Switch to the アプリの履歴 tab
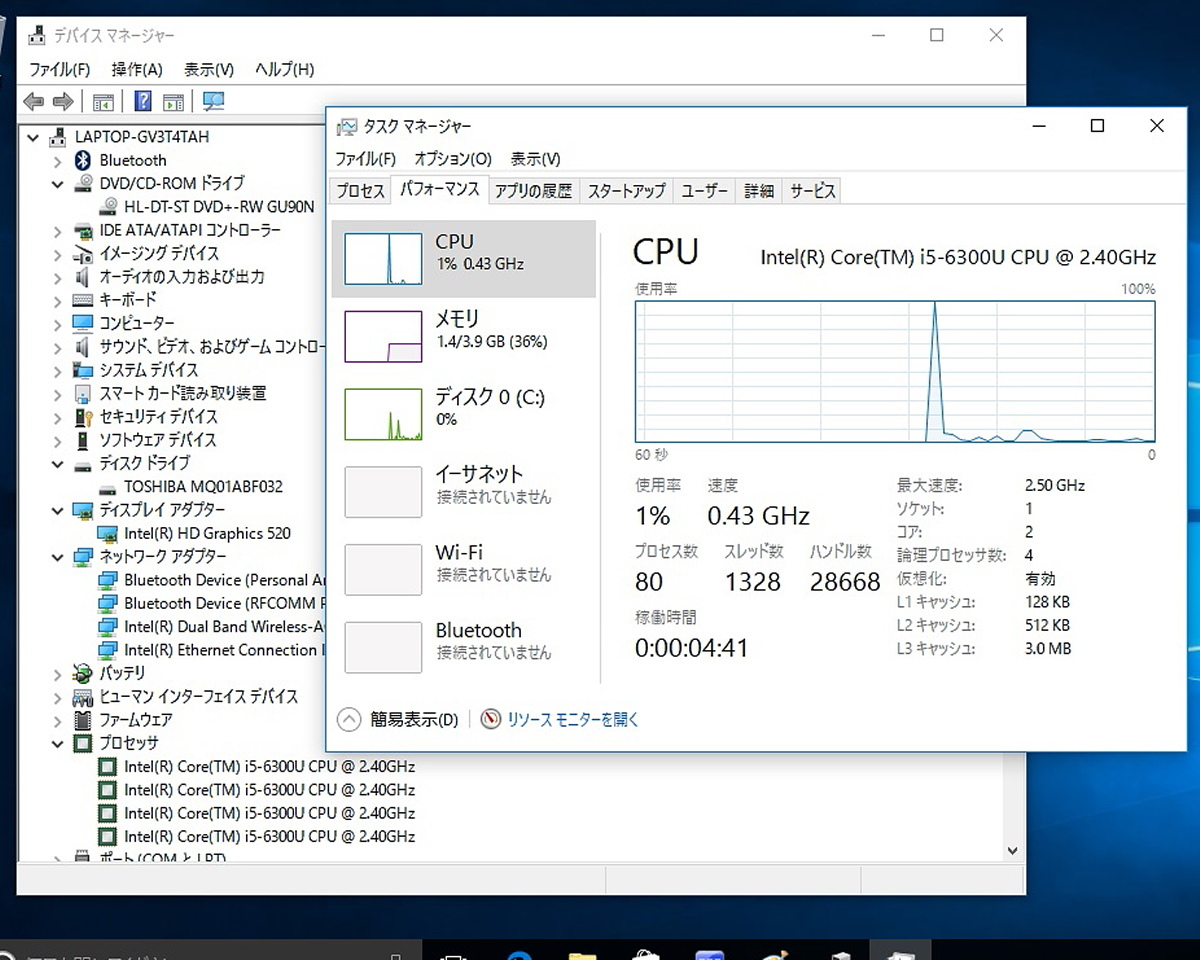This screenshot has height=960, width=1200. point(533,191)
